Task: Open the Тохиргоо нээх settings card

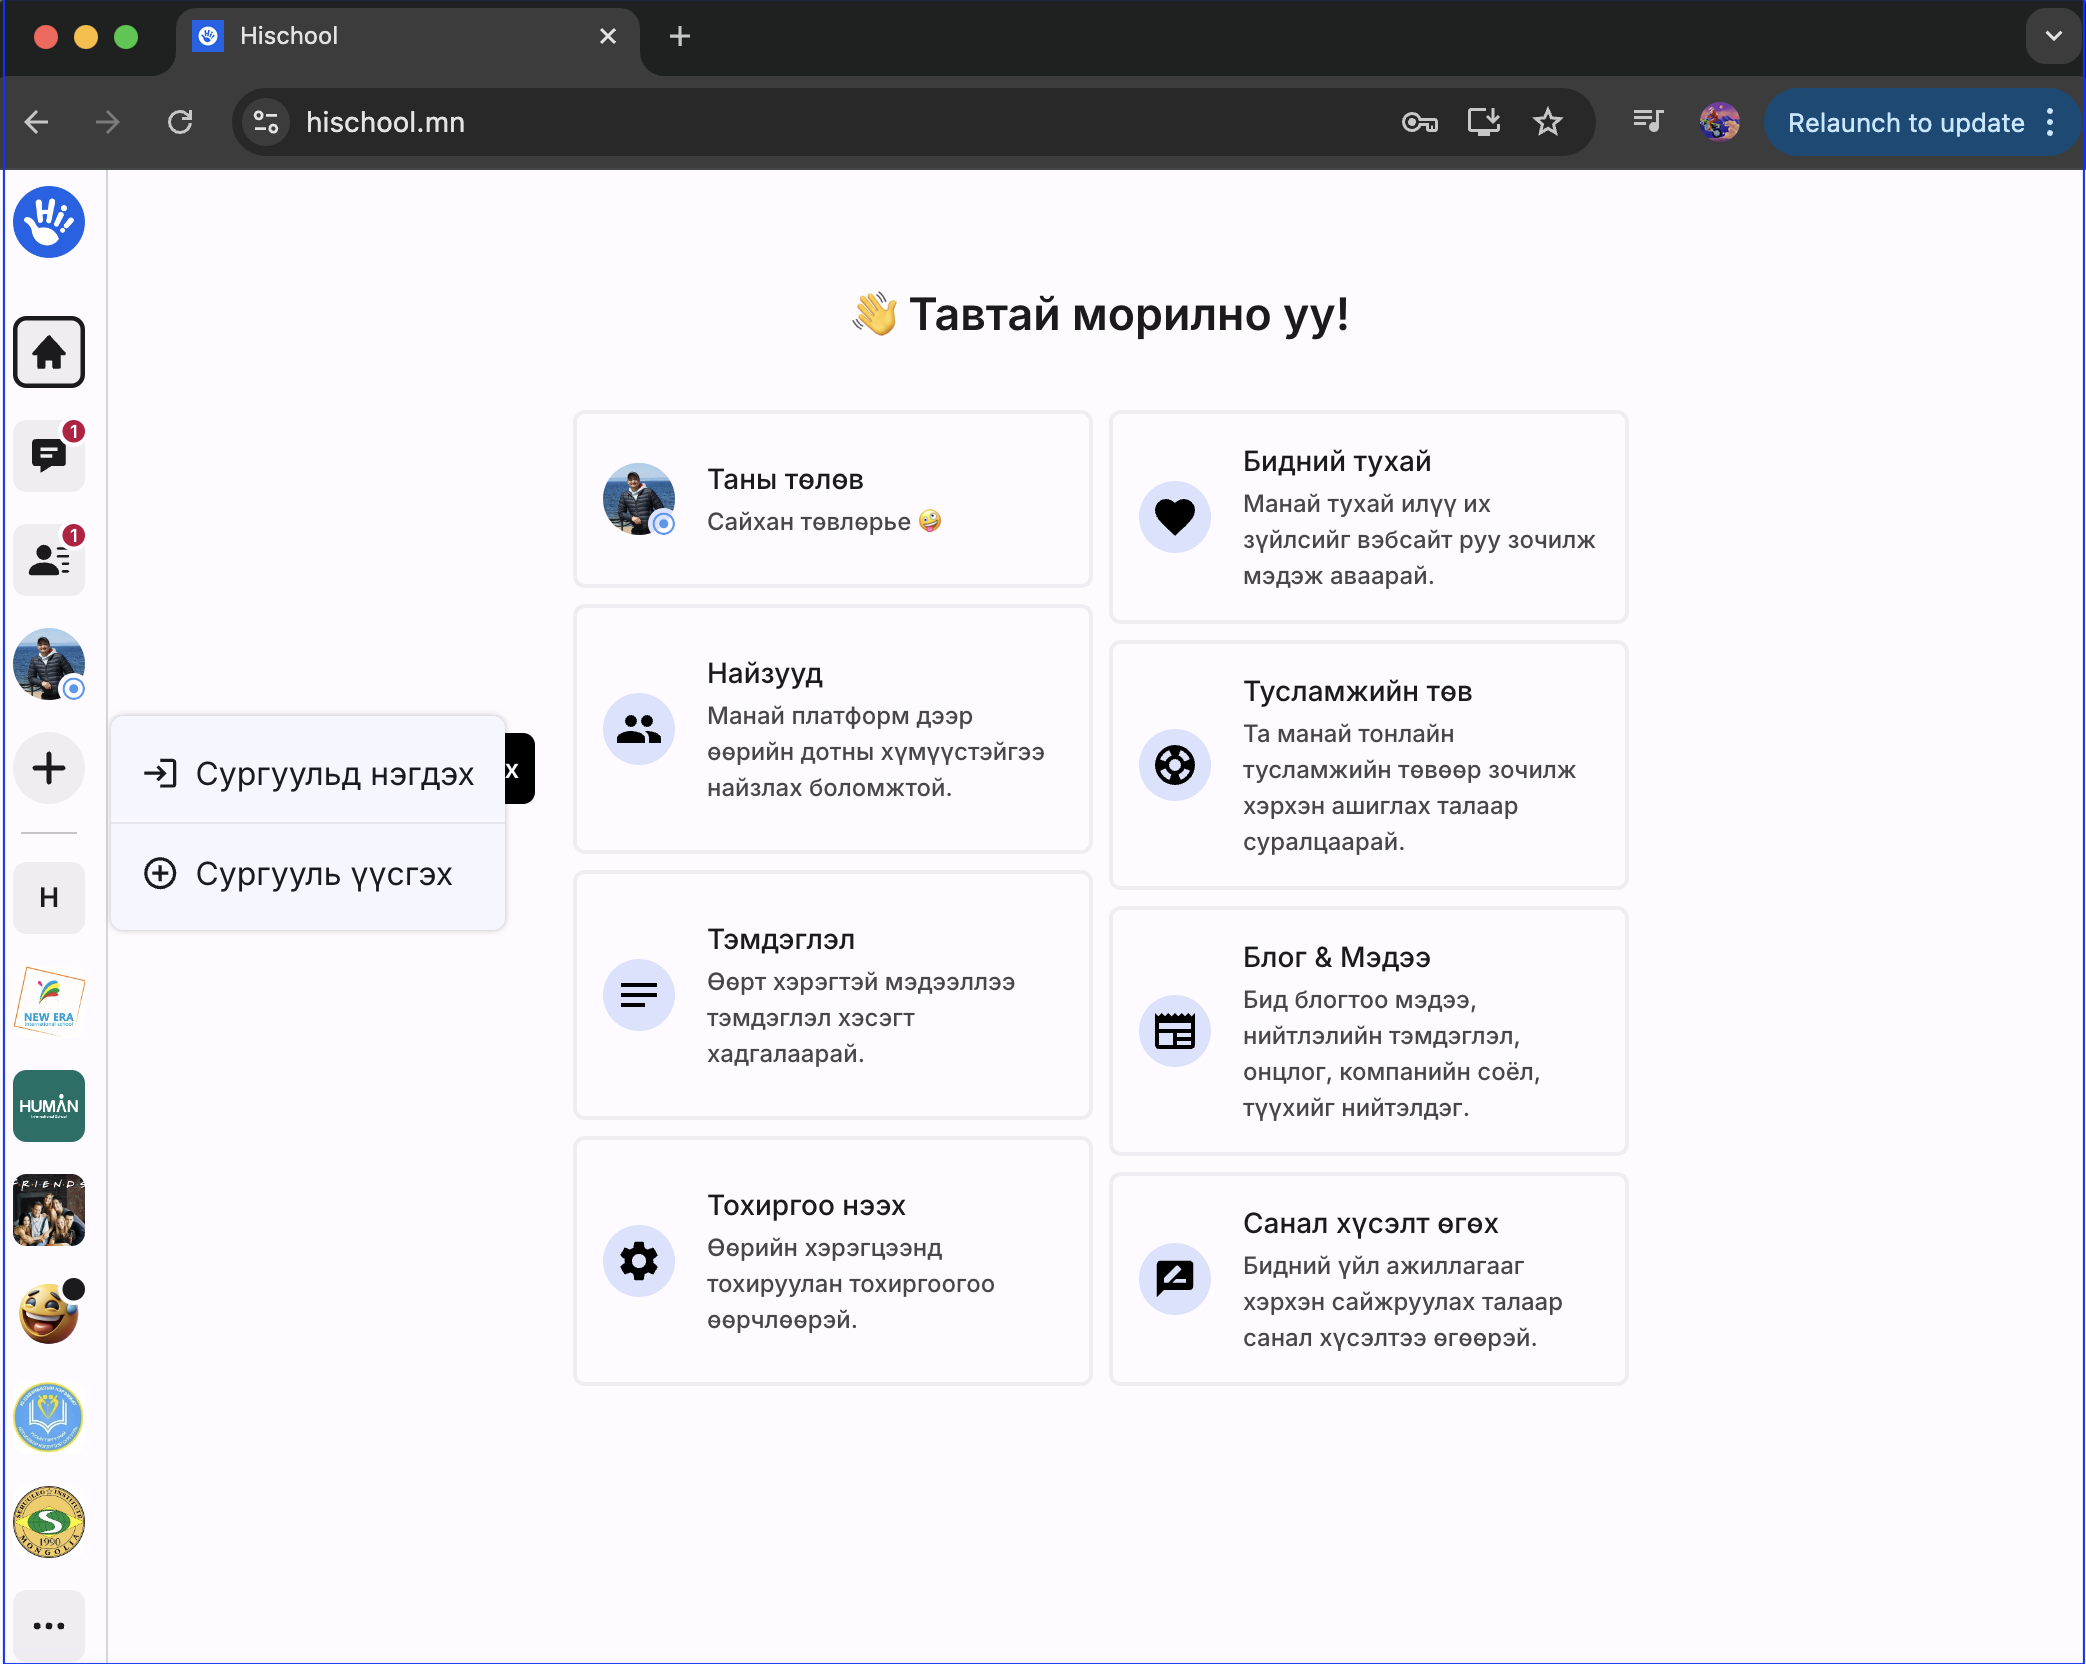Action: point(832,1261)
